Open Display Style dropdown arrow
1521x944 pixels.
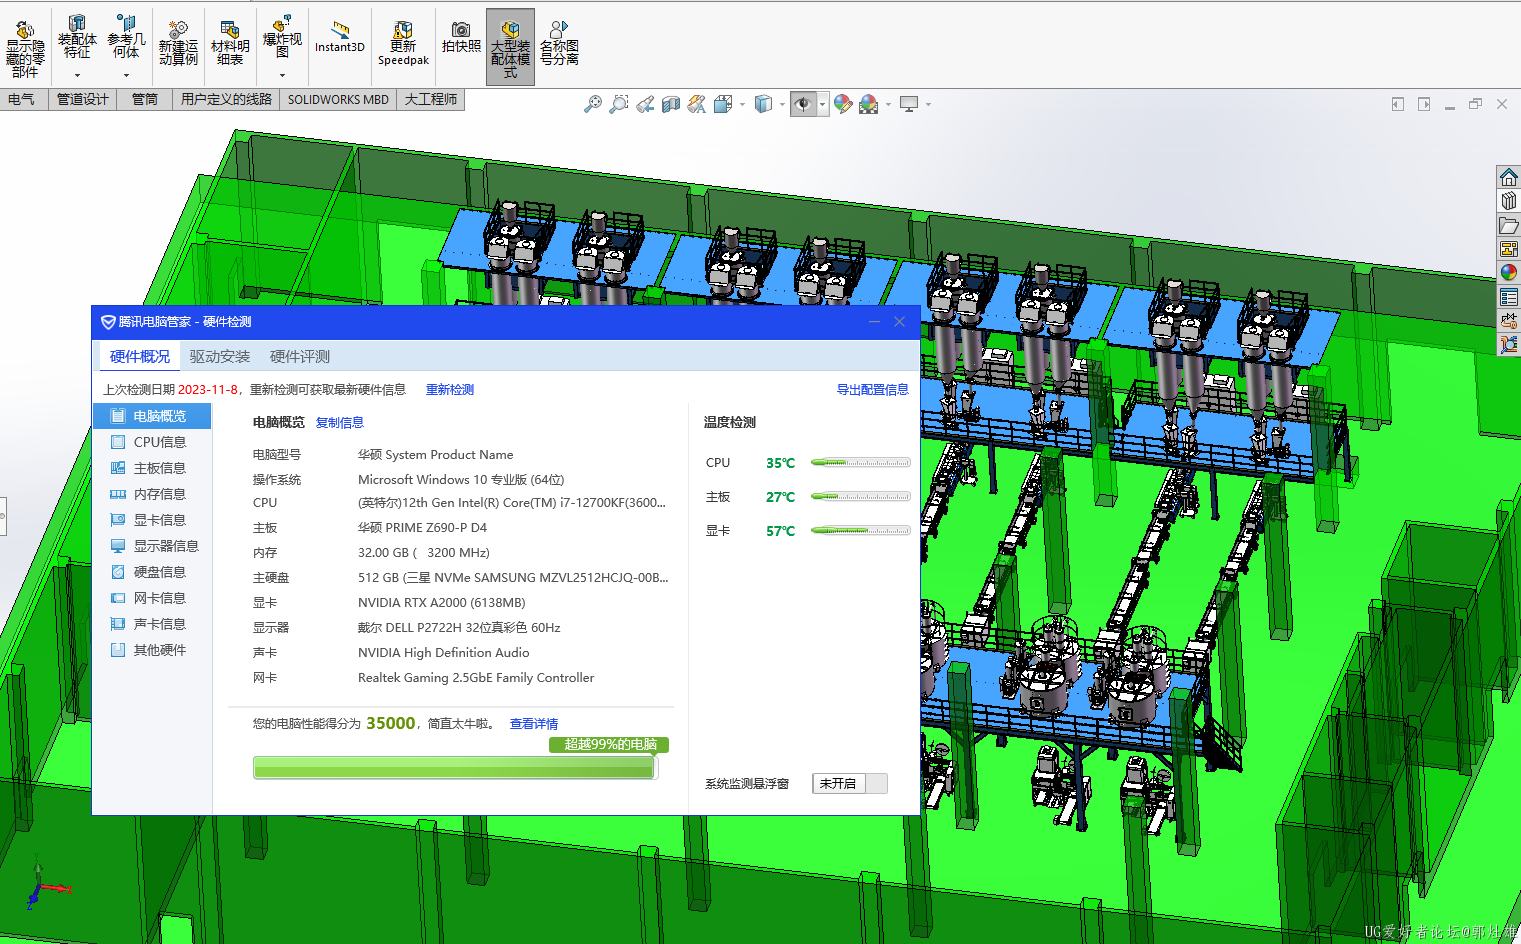click(782, 104)
